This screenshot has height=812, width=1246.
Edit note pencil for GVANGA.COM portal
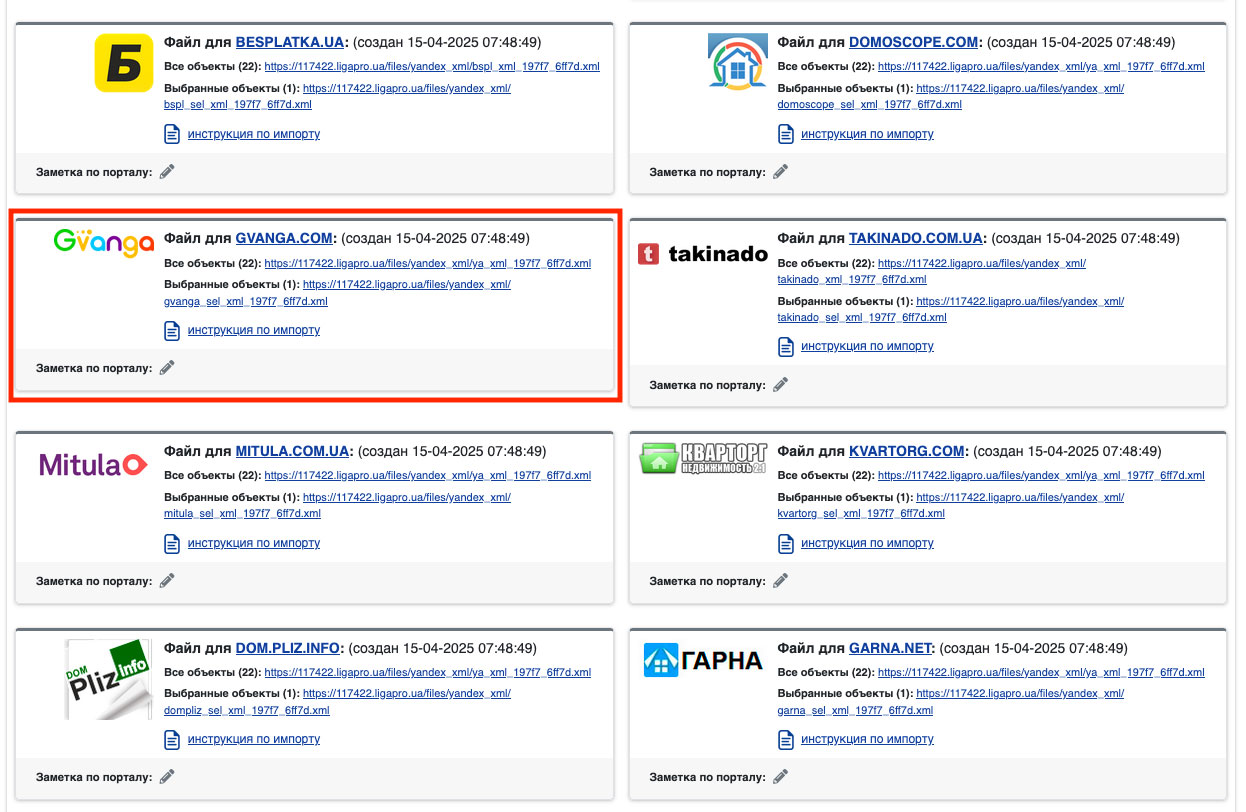click(x=167, y=368)
